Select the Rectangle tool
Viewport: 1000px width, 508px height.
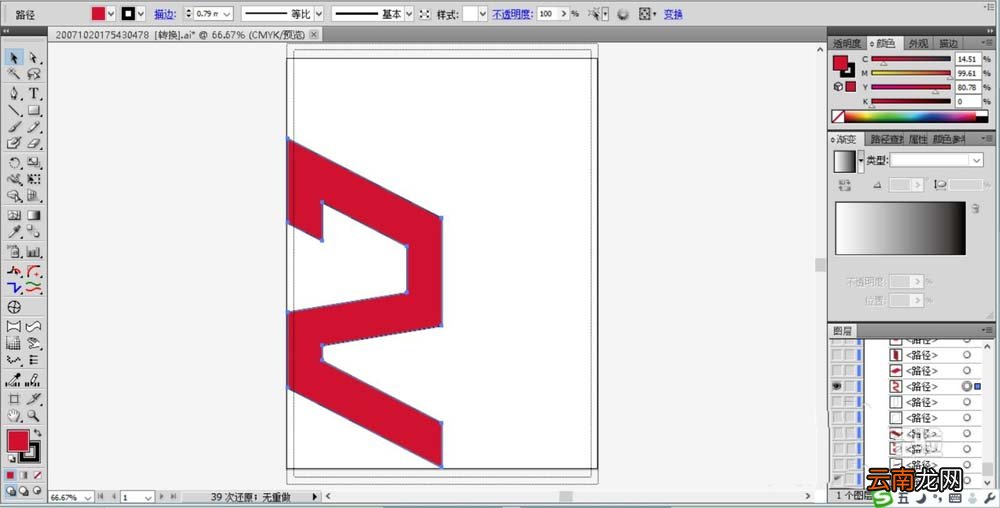click(x=33, y=111)
